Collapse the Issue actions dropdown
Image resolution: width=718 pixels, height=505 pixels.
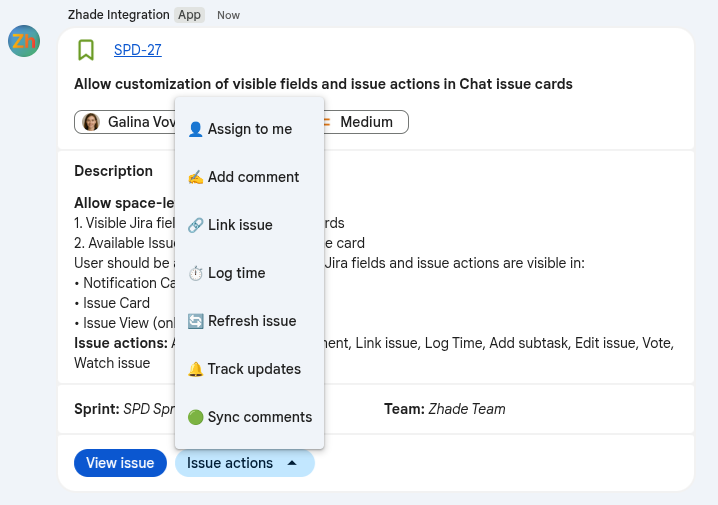tap(244, 463)
